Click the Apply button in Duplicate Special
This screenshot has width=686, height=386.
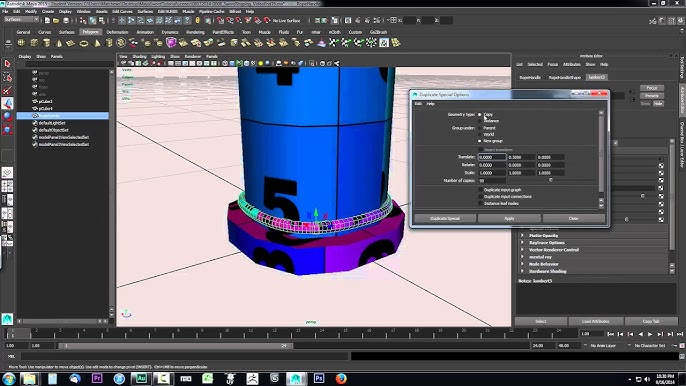point(509,218)
